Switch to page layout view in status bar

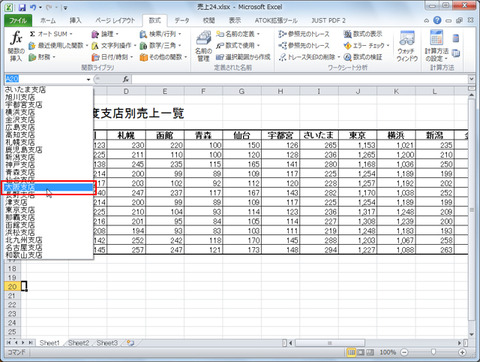click(x=361, y=352)
